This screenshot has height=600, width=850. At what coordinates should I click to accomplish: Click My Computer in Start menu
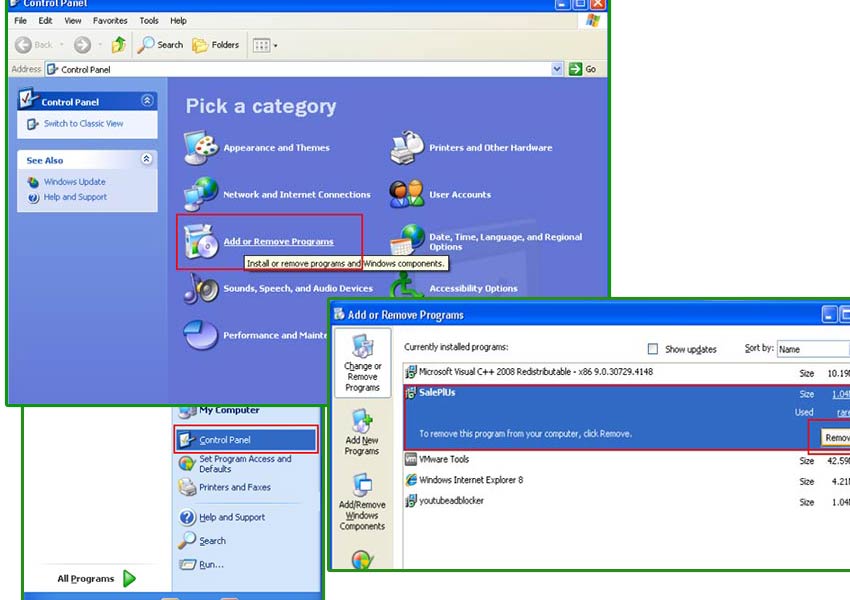(x=229, y=410)
